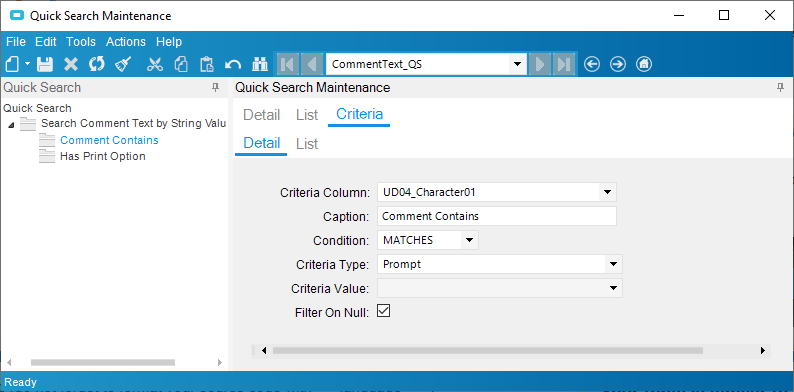Open the Criteria Column dropdown
Image resolution: width=794 pixels, height=392 pixels.
point(607,192)
